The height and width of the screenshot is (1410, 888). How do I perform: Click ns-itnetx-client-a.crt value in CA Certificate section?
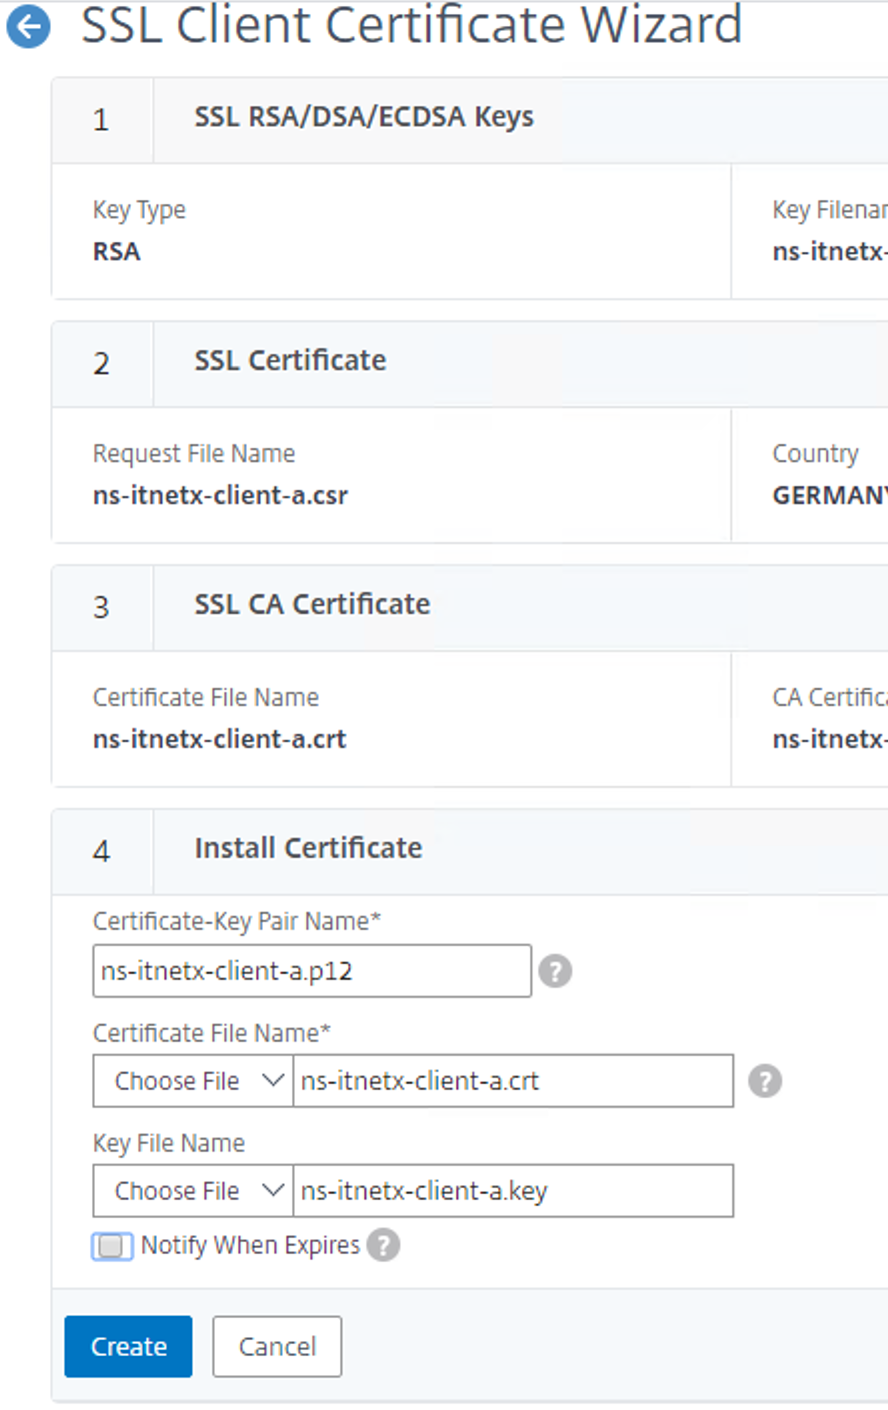click(x=219, y=740)
